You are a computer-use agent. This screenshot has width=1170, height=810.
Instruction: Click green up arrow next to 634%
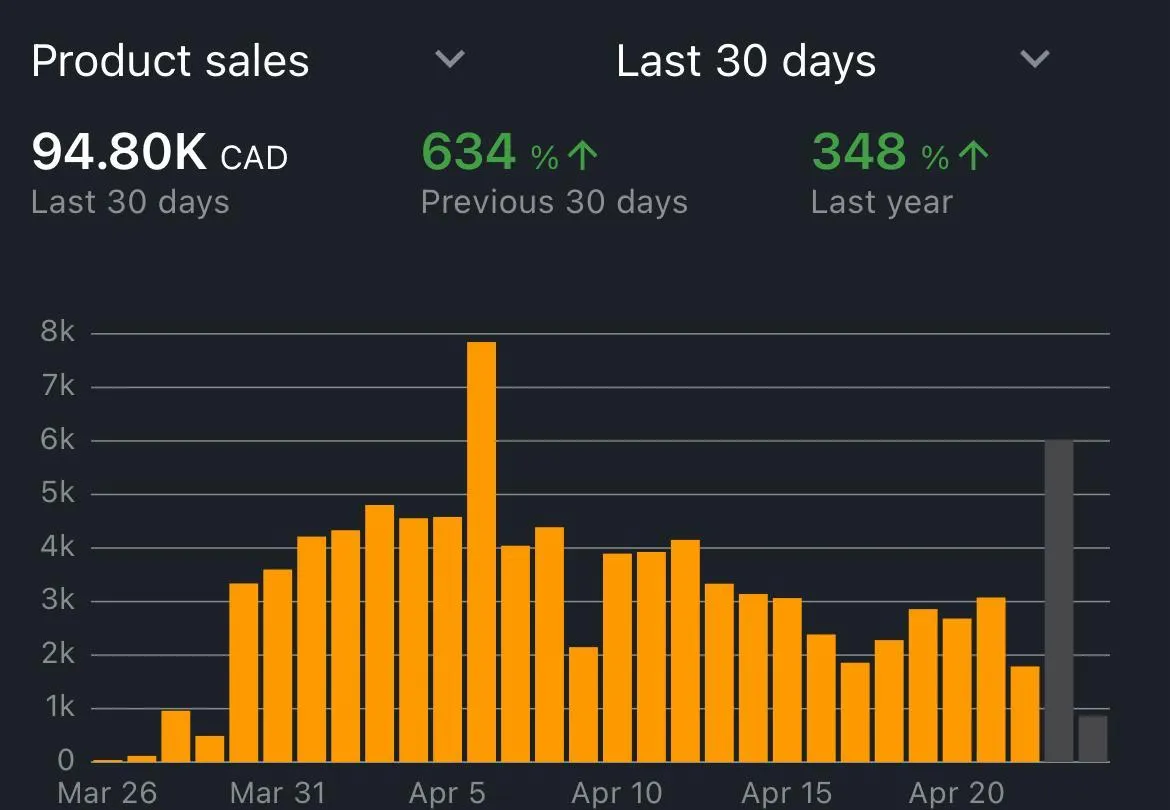click(583, 156)
